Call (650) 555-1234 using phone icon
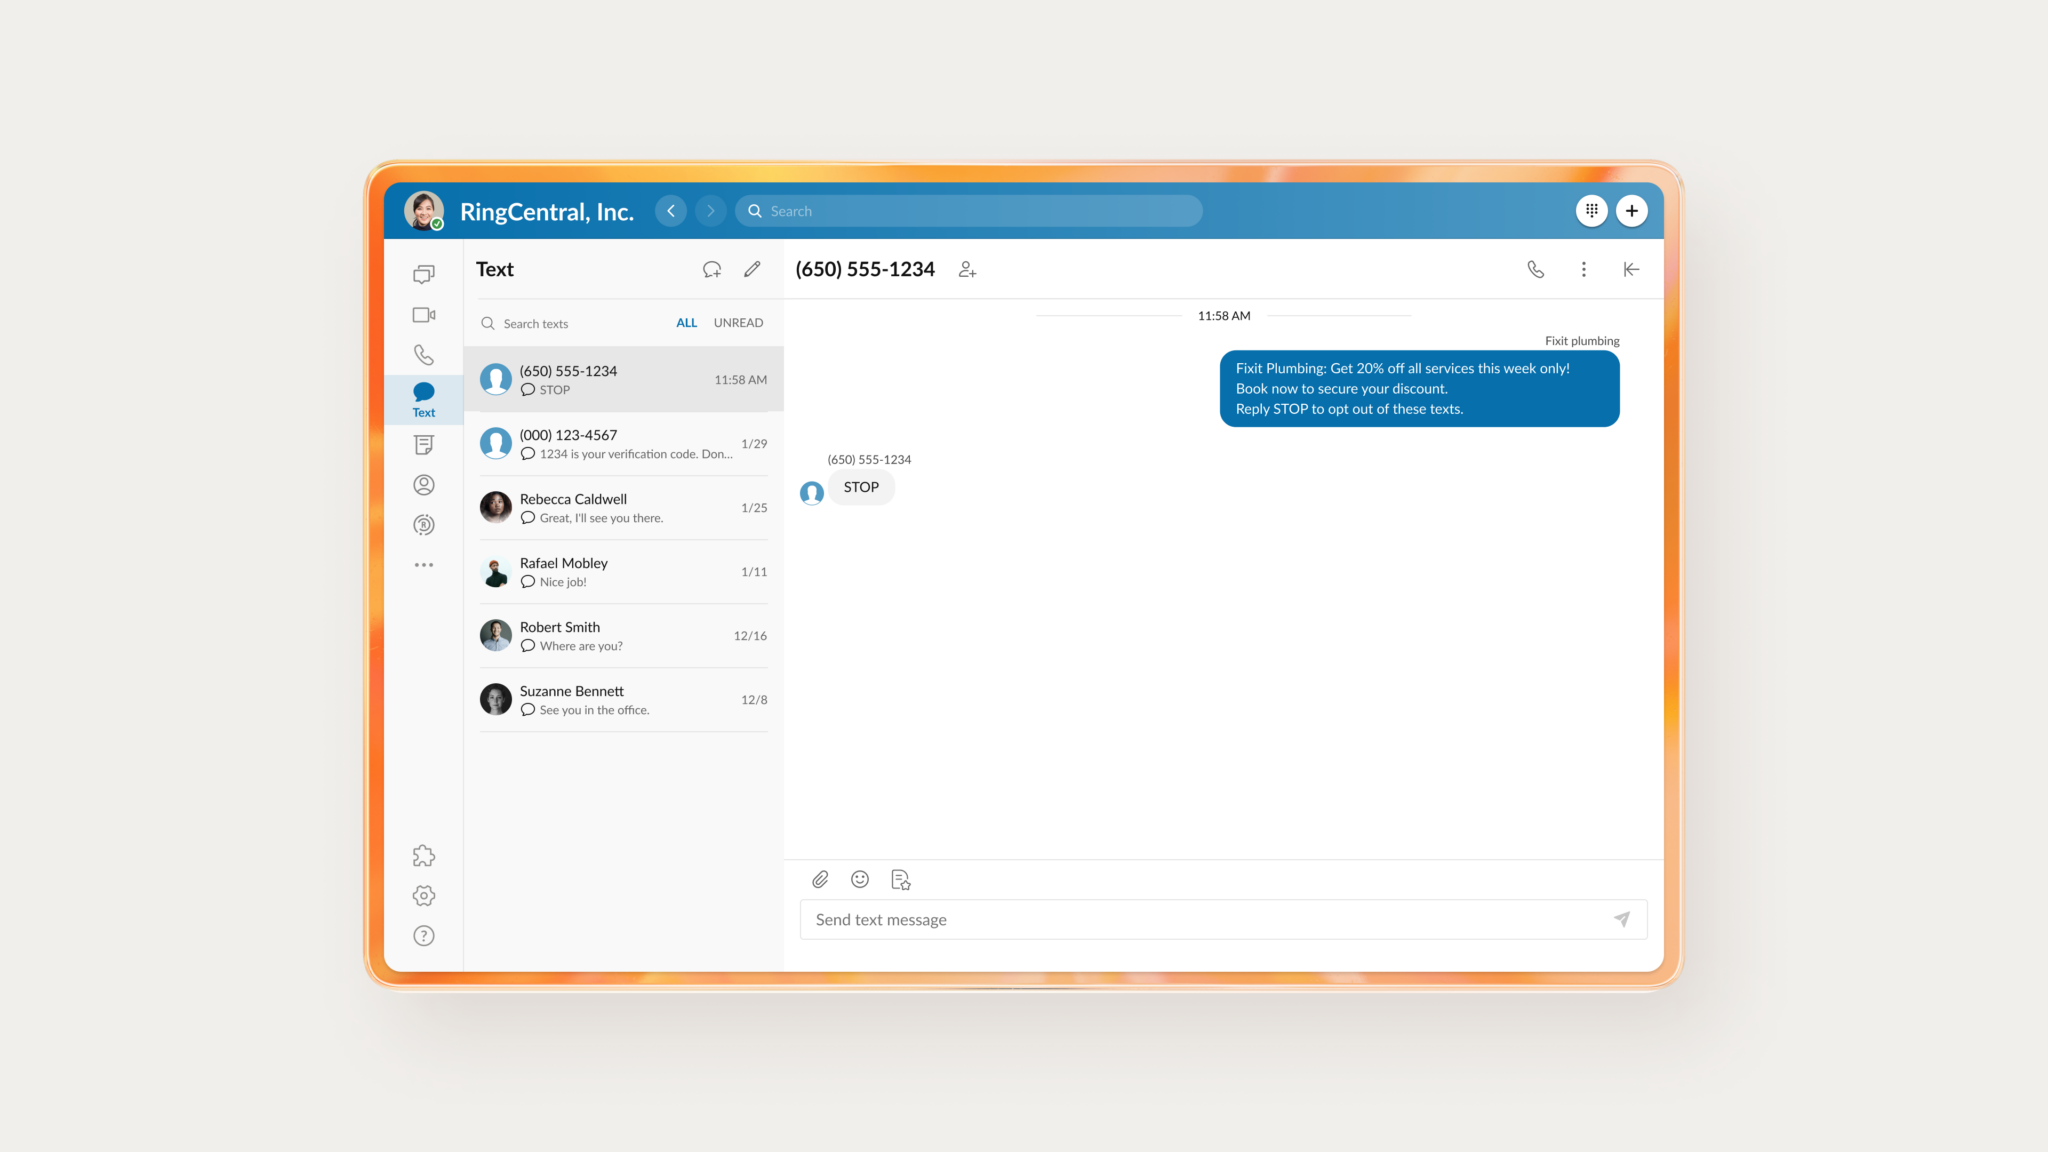Viewport: 2048px width, 1152px height. tap(1536, 269)
